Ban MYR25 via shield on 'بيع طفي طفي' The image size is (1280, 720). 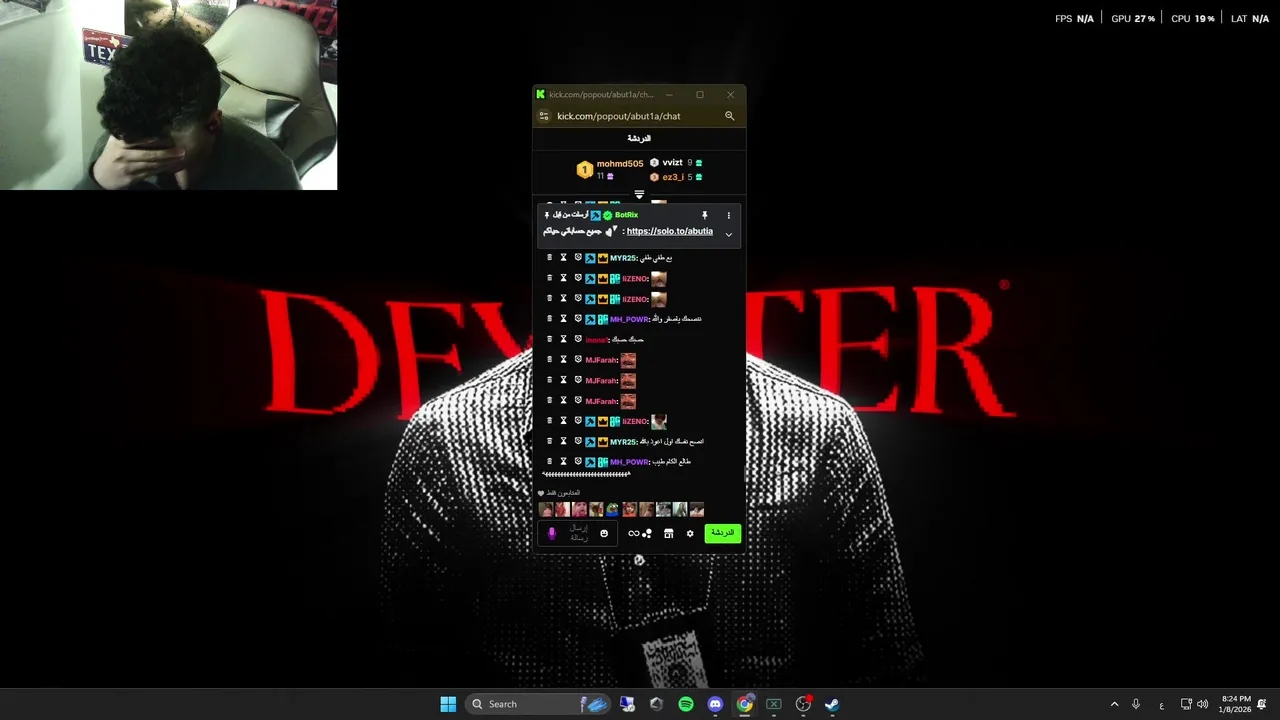coord(578,258)
